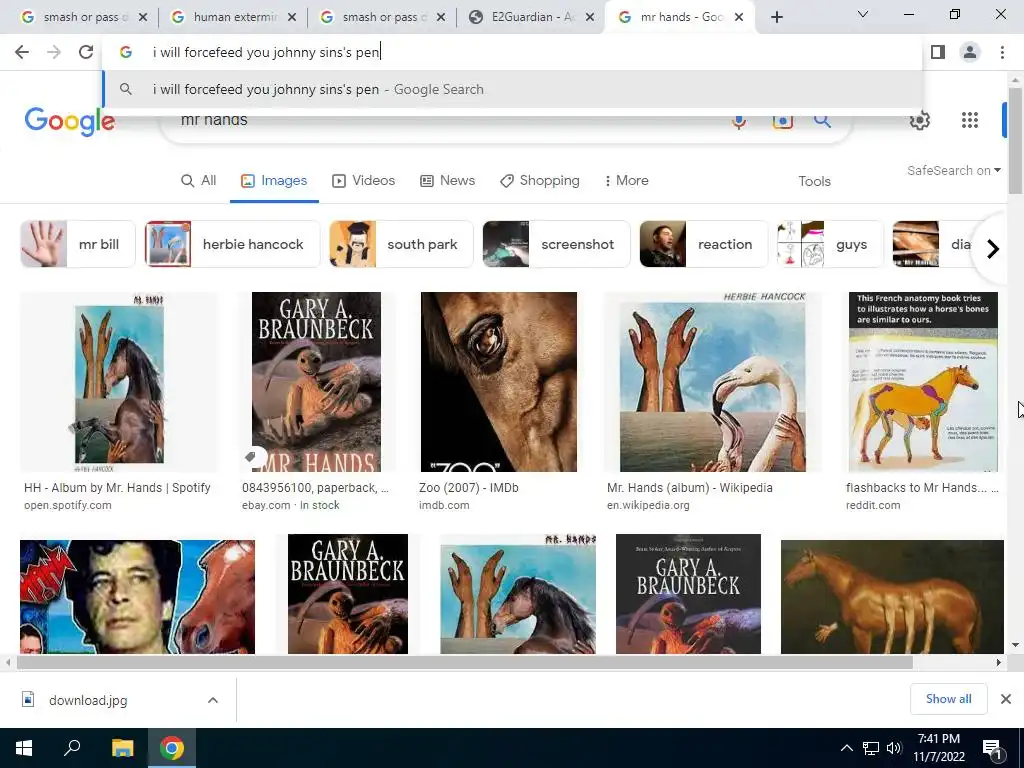
Task: Reload the page with the refresh icon
Action: 86,52
